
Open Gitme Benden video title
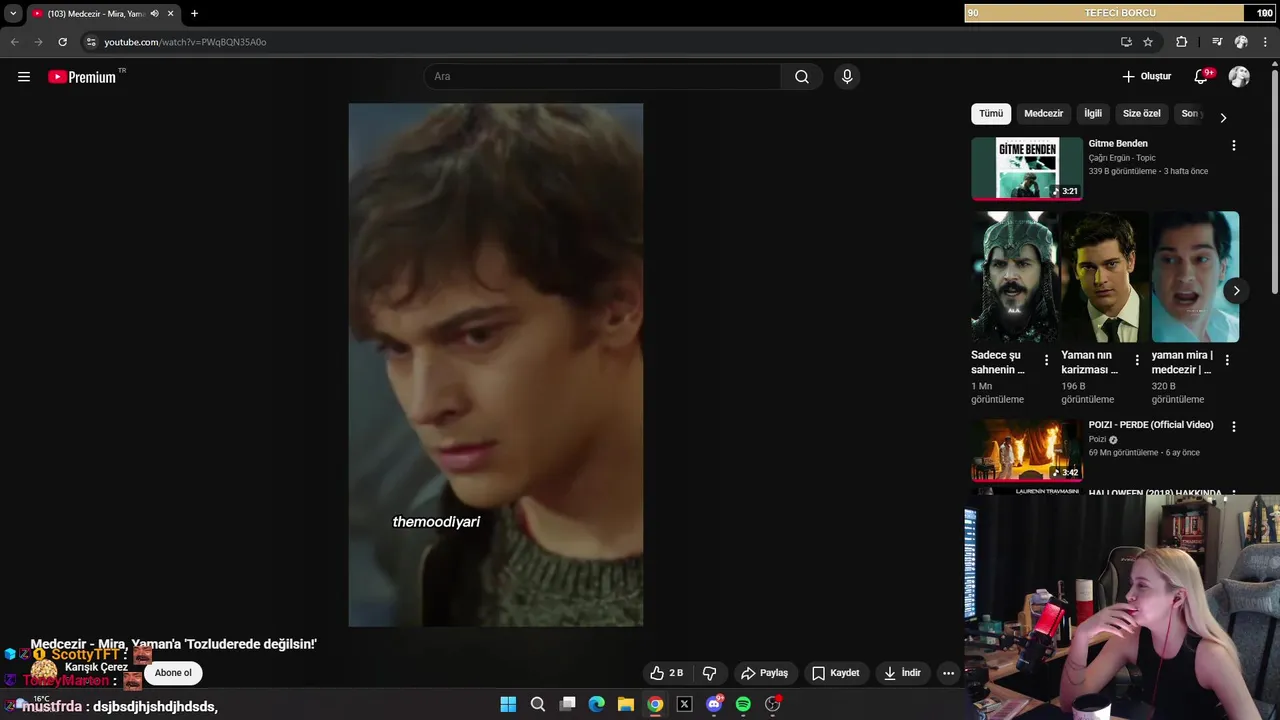tap(1118, 143)
